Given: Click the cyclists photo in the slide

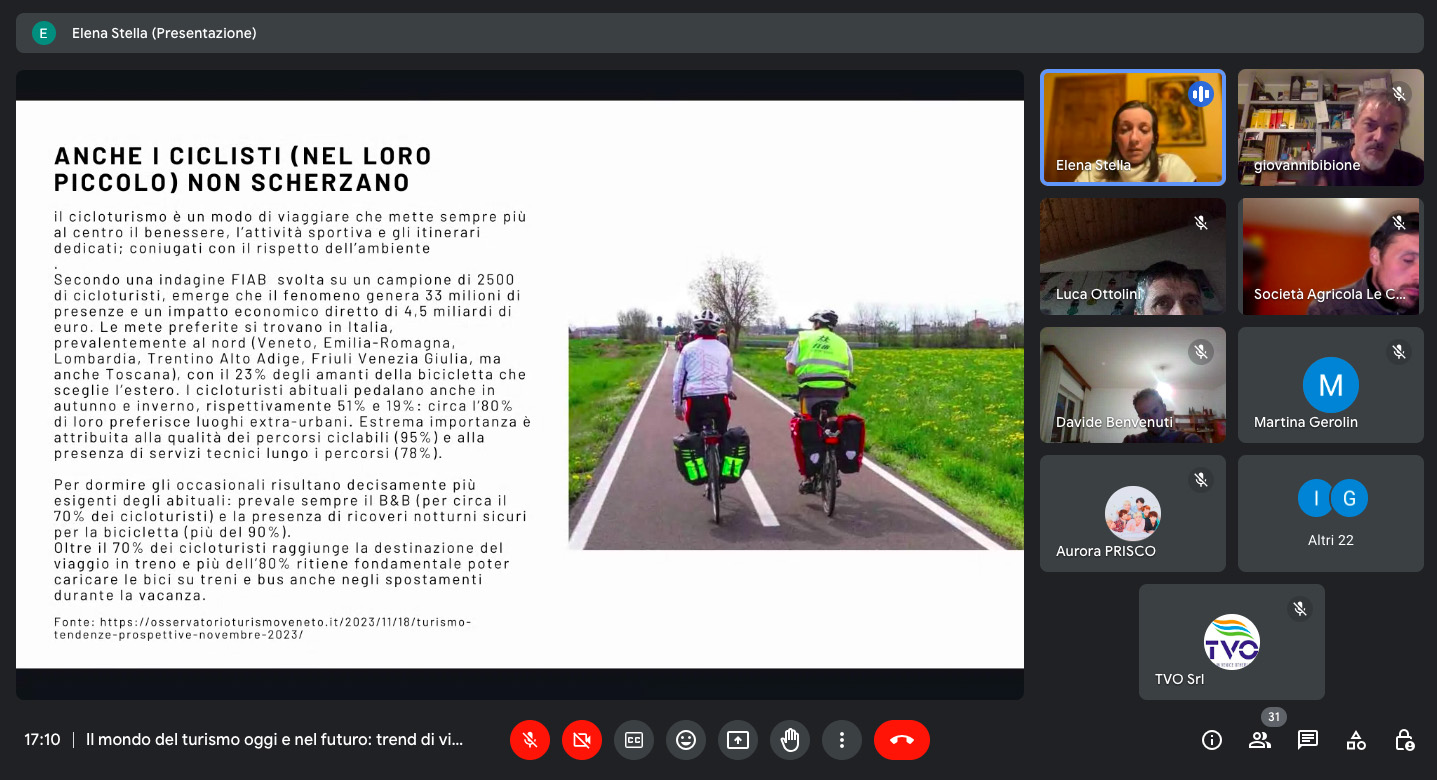Looking at the screenshot, I should tap(796, 400).
